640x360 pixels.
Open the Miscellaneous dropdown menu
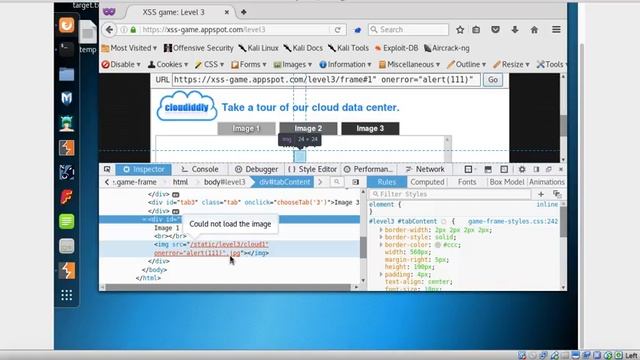[x=409, y=64]
